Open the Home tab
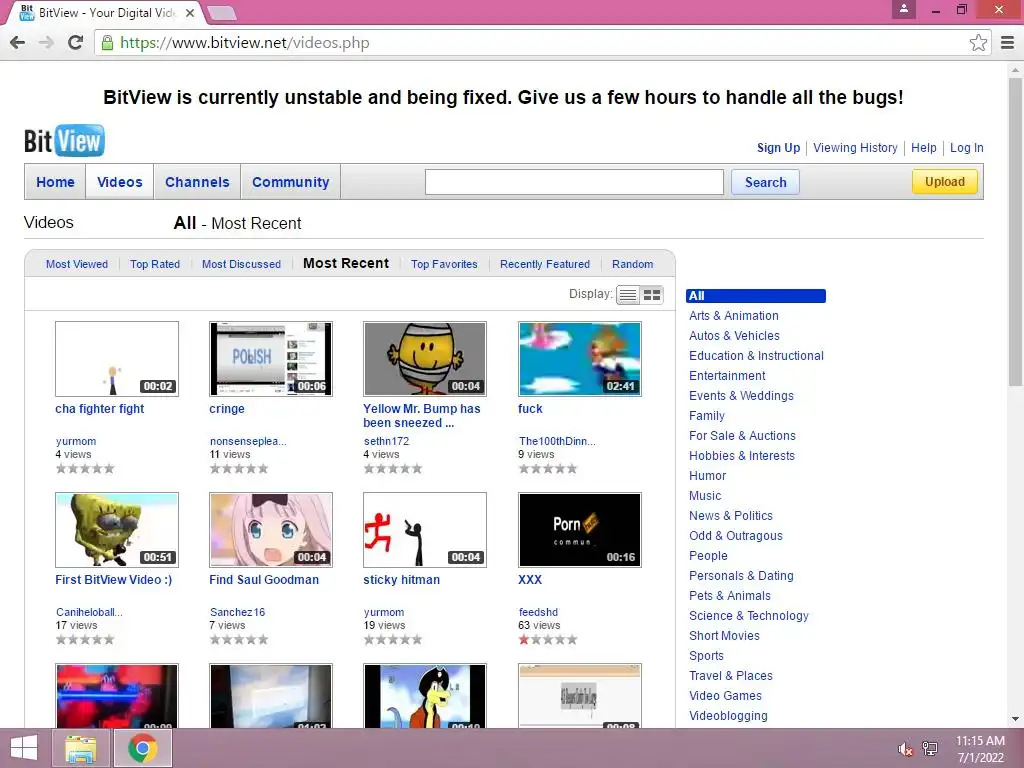 (x=56, y=182)
